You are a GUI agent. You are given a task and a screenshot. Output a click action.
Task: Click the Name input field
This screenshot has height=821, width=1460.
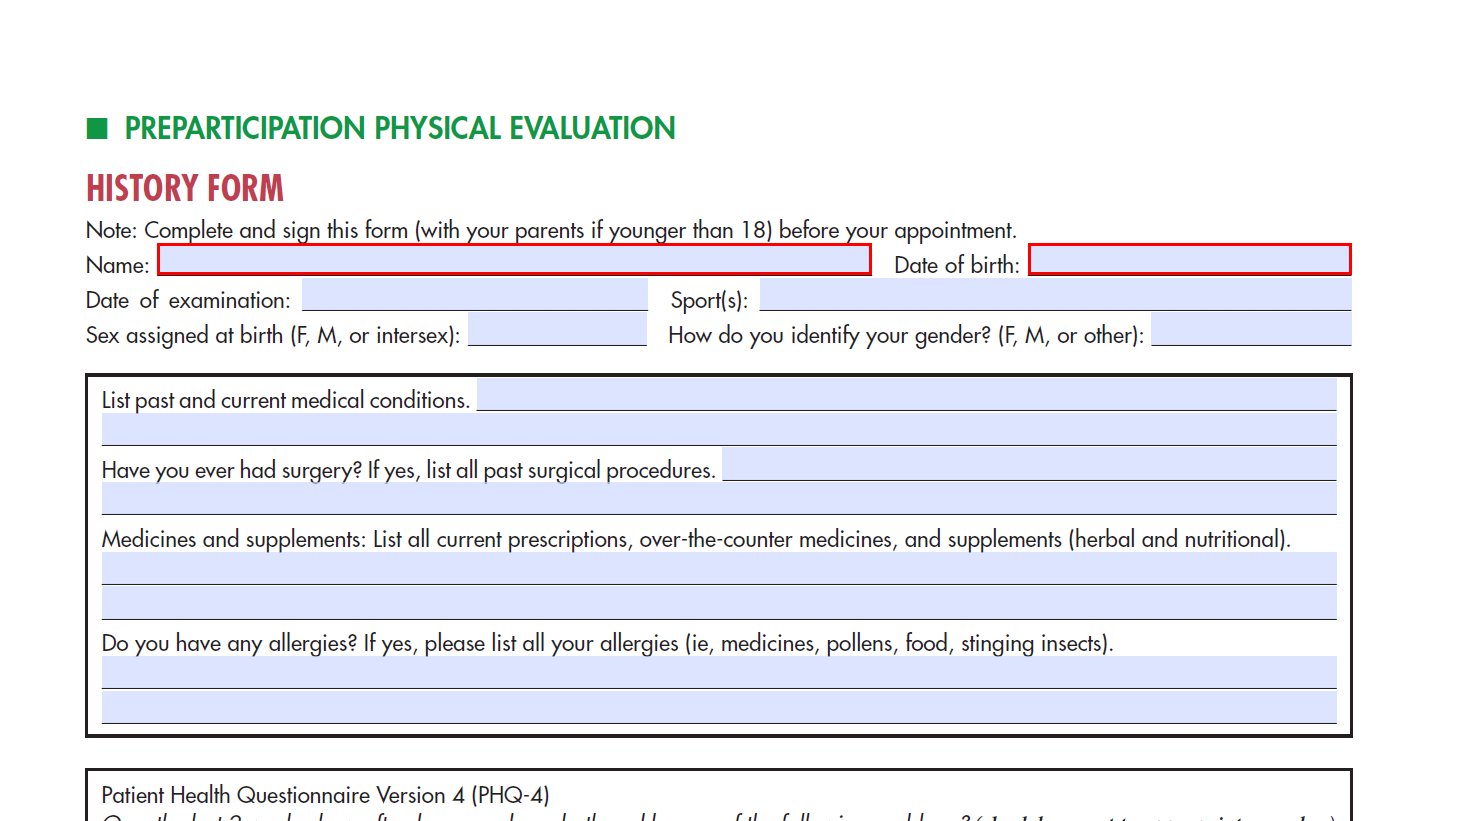pyautogui.click(x=514, y=260)
